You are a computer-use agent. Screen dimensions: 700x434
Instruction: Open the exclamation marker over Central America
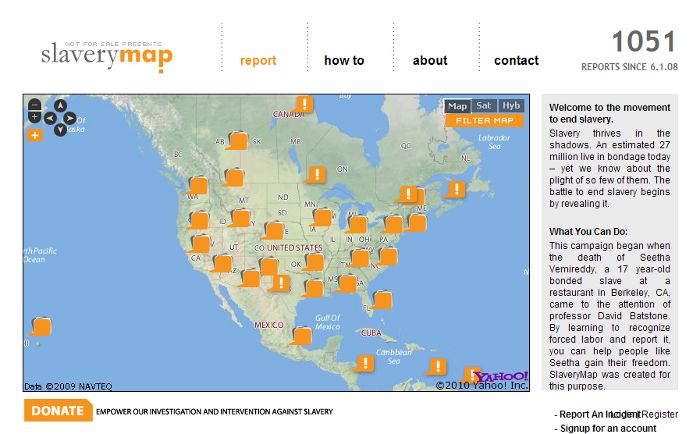click(x=364, y=363)
